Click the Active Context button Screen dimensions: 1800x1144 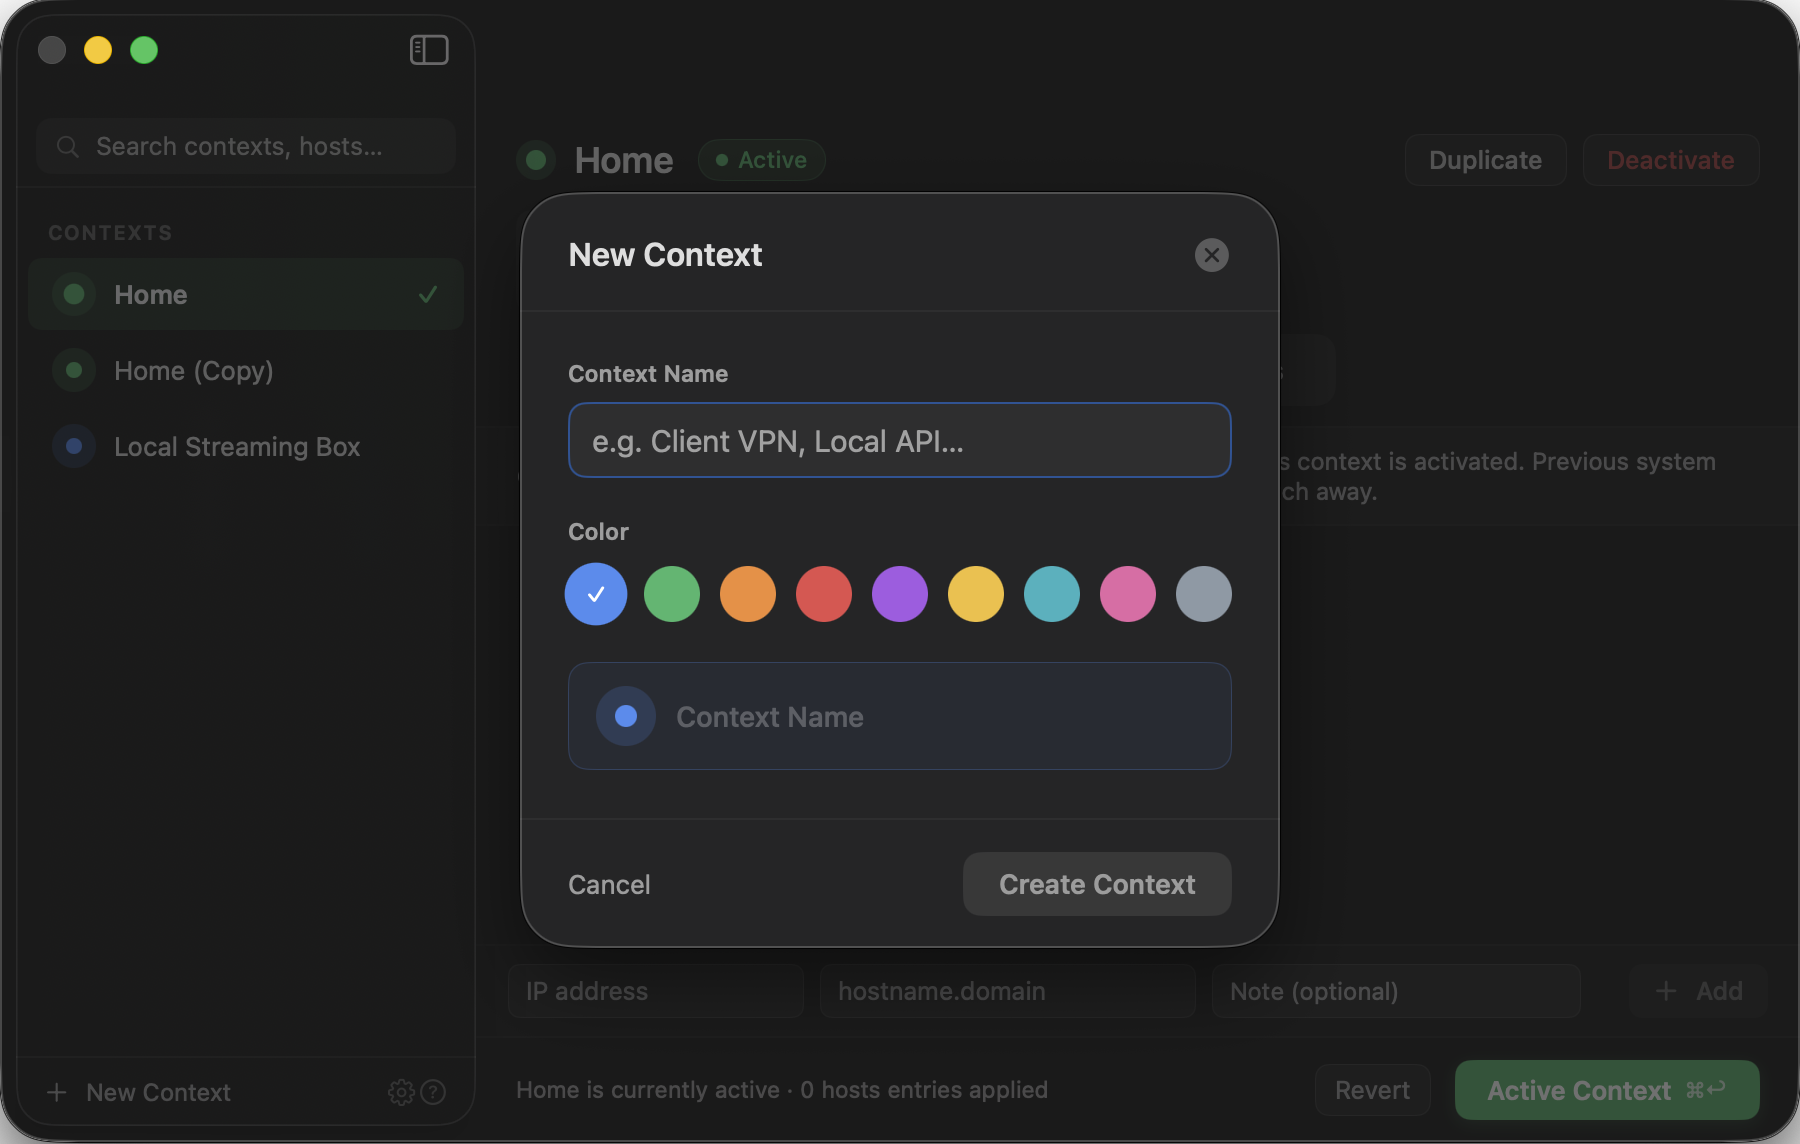coord(1607,1090)
